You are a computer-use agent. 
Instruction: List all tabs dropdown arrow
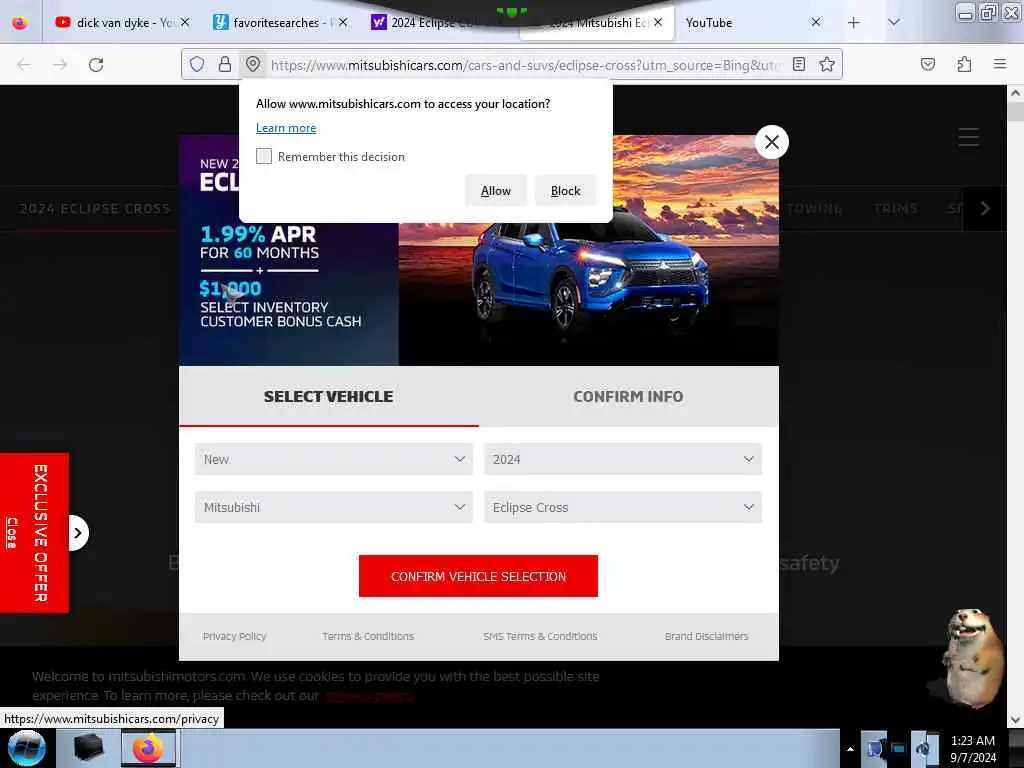pyautogui.click(x=894, y=23)
